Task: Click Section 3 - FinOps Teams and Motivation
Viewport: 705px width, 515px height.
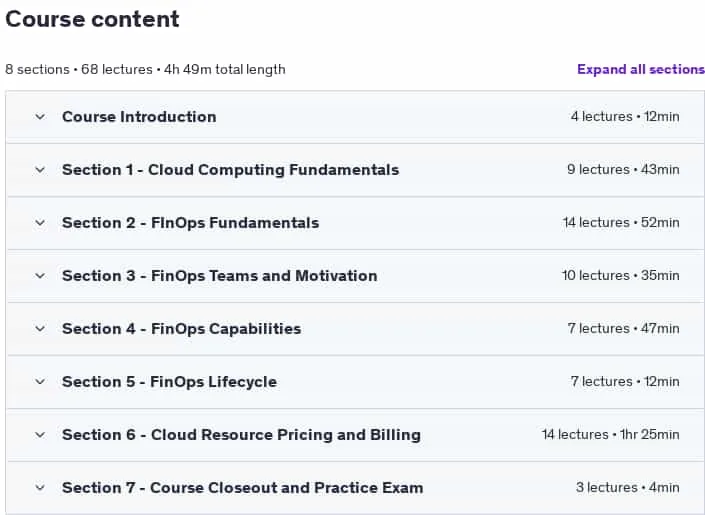Action: click(219, 276)
